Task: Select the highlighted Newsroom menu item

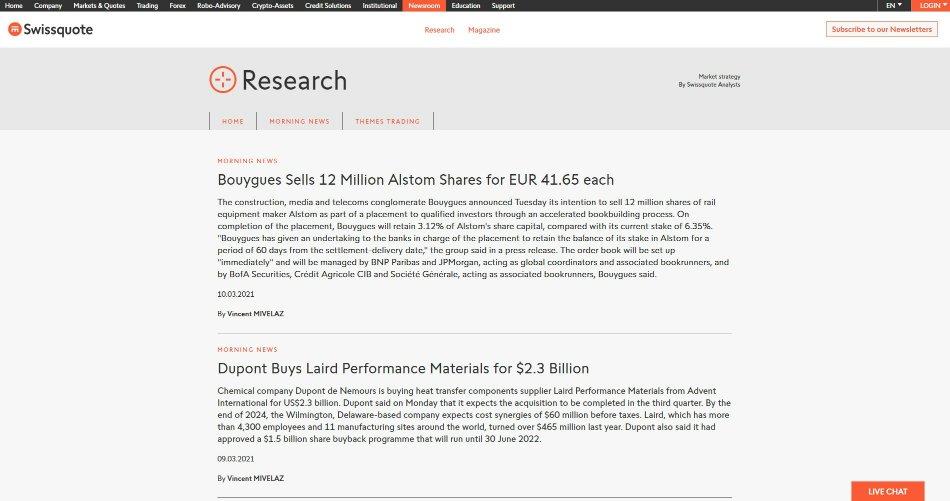Action: click(x=424, y=5)
